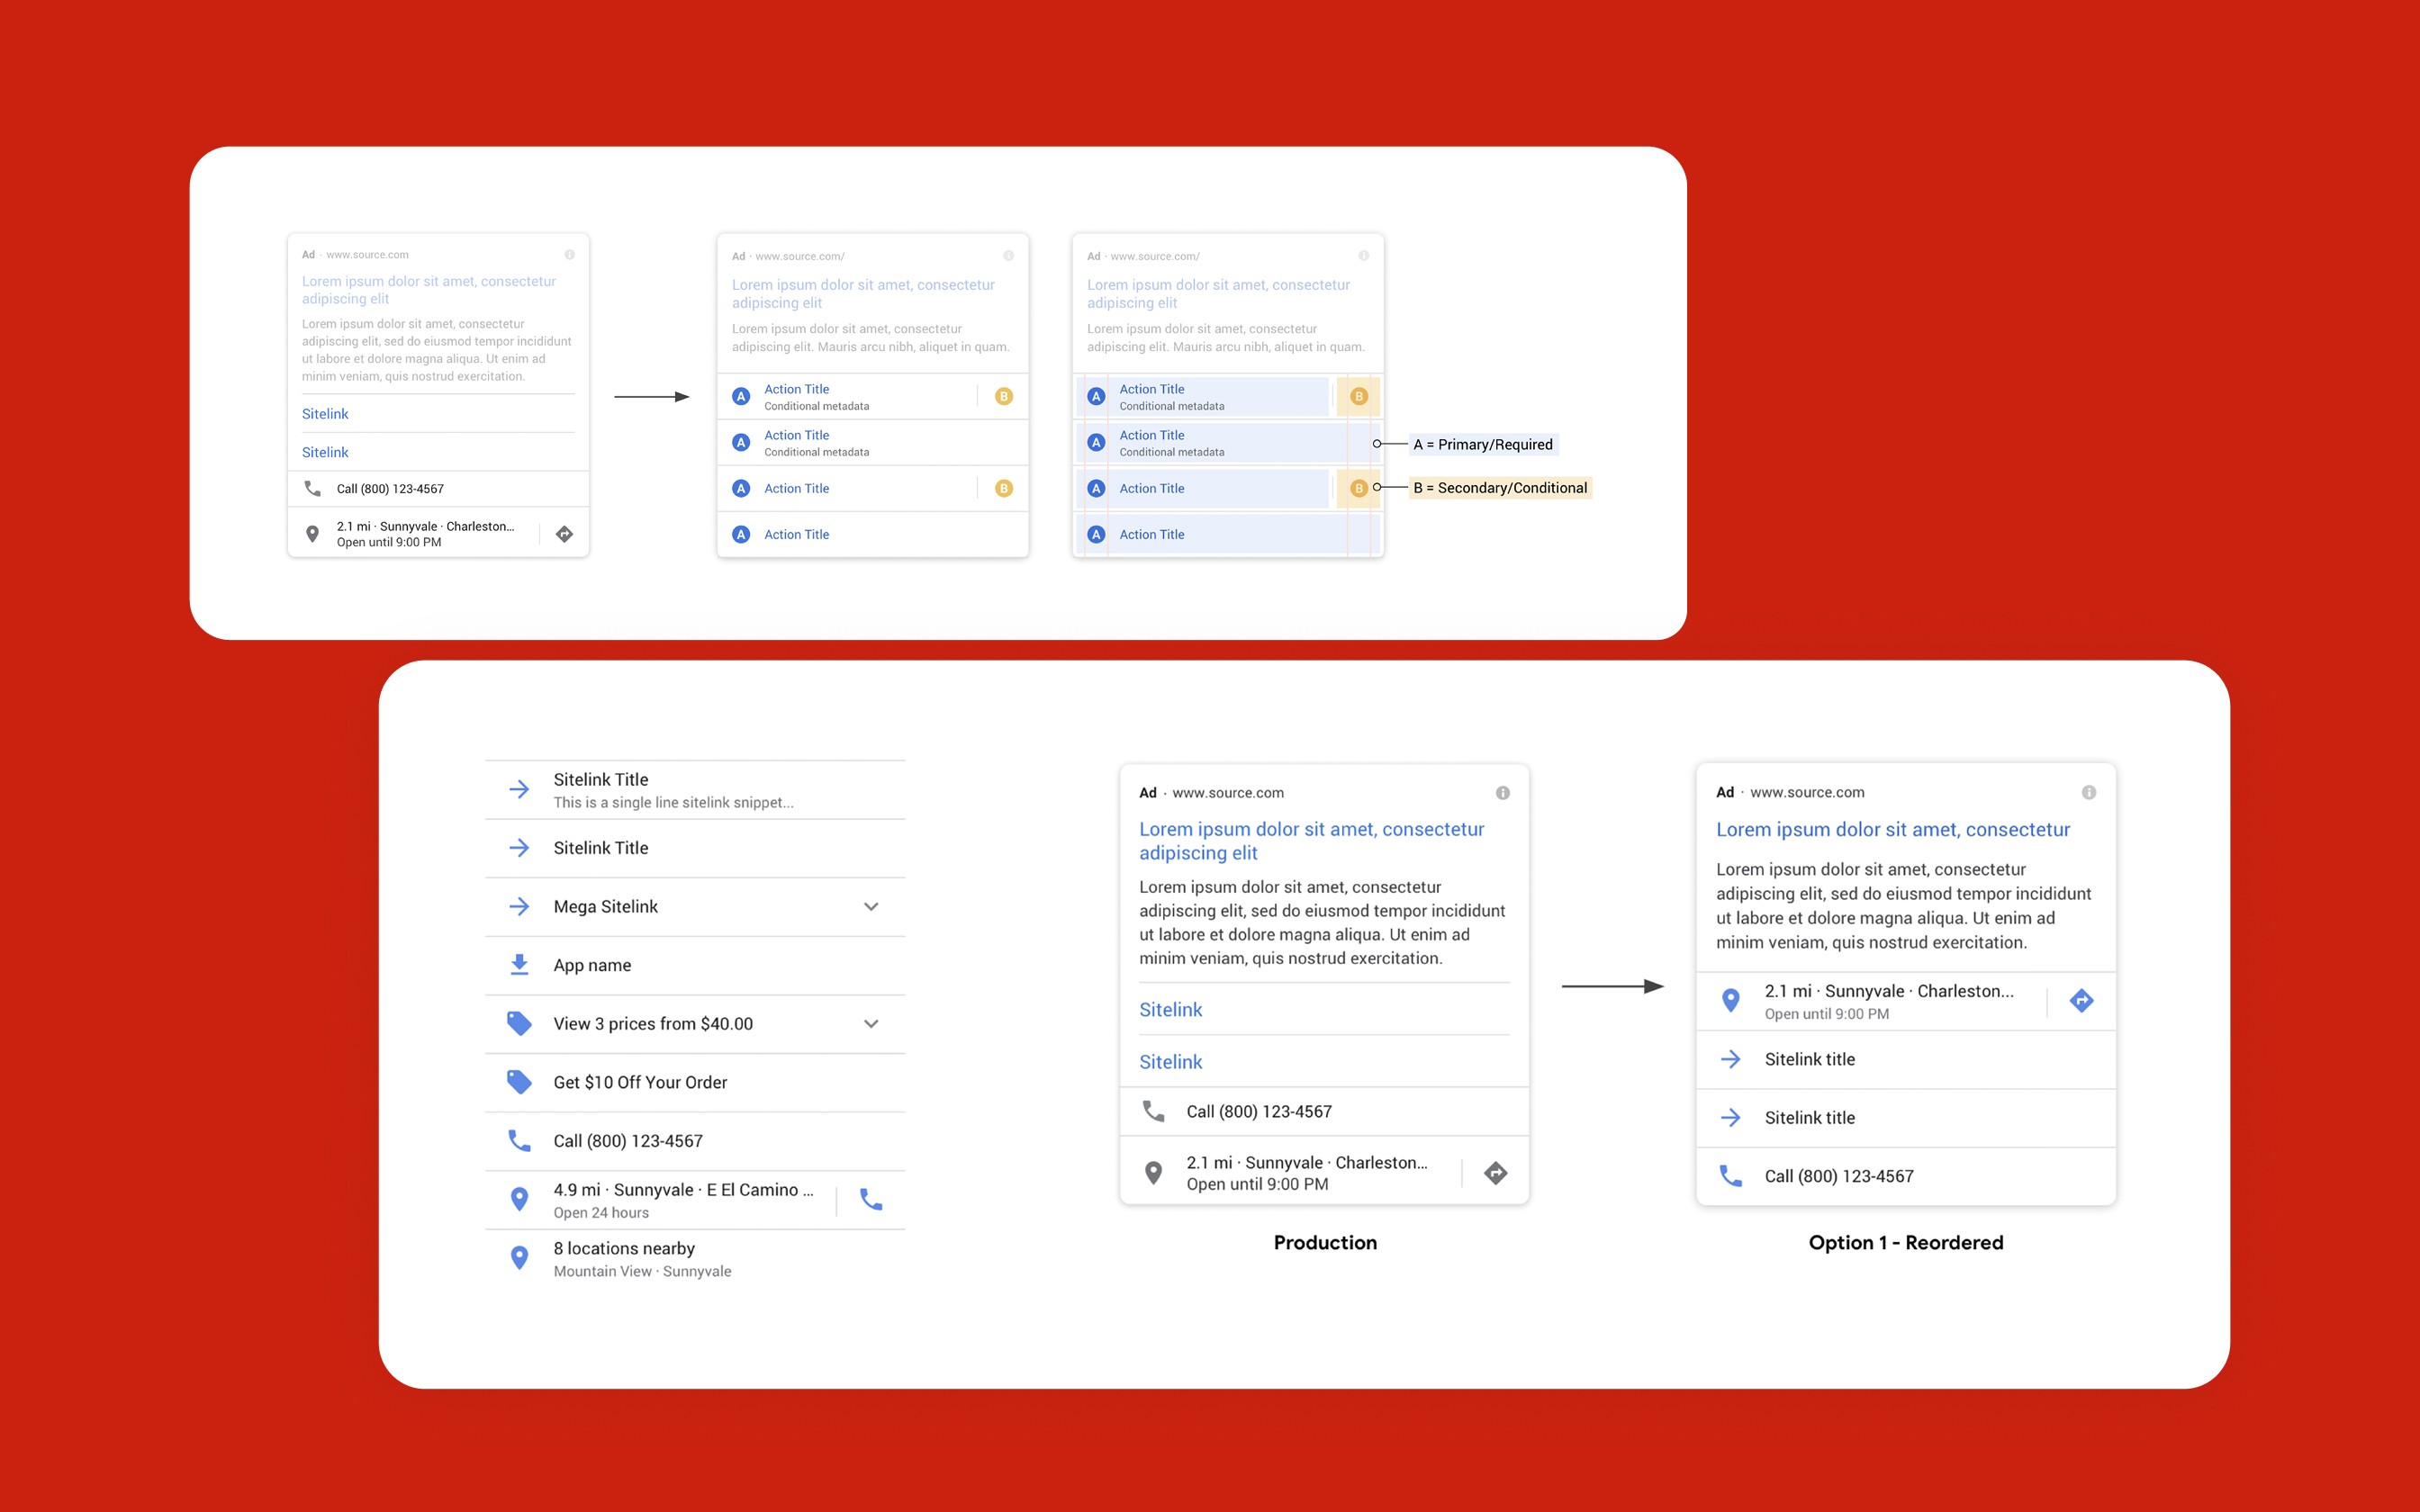Click the A = Primary/Required annotation label

point(1482,444)
